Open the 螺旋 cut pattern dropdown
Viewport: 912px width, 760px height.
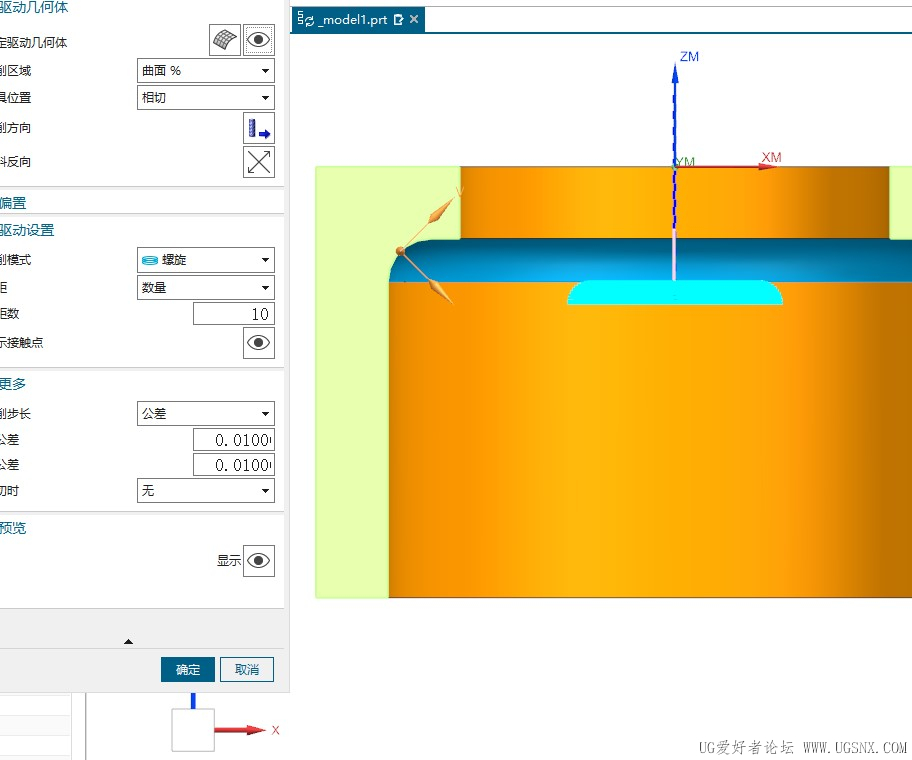pyautogui.click(x=206, y=260)
